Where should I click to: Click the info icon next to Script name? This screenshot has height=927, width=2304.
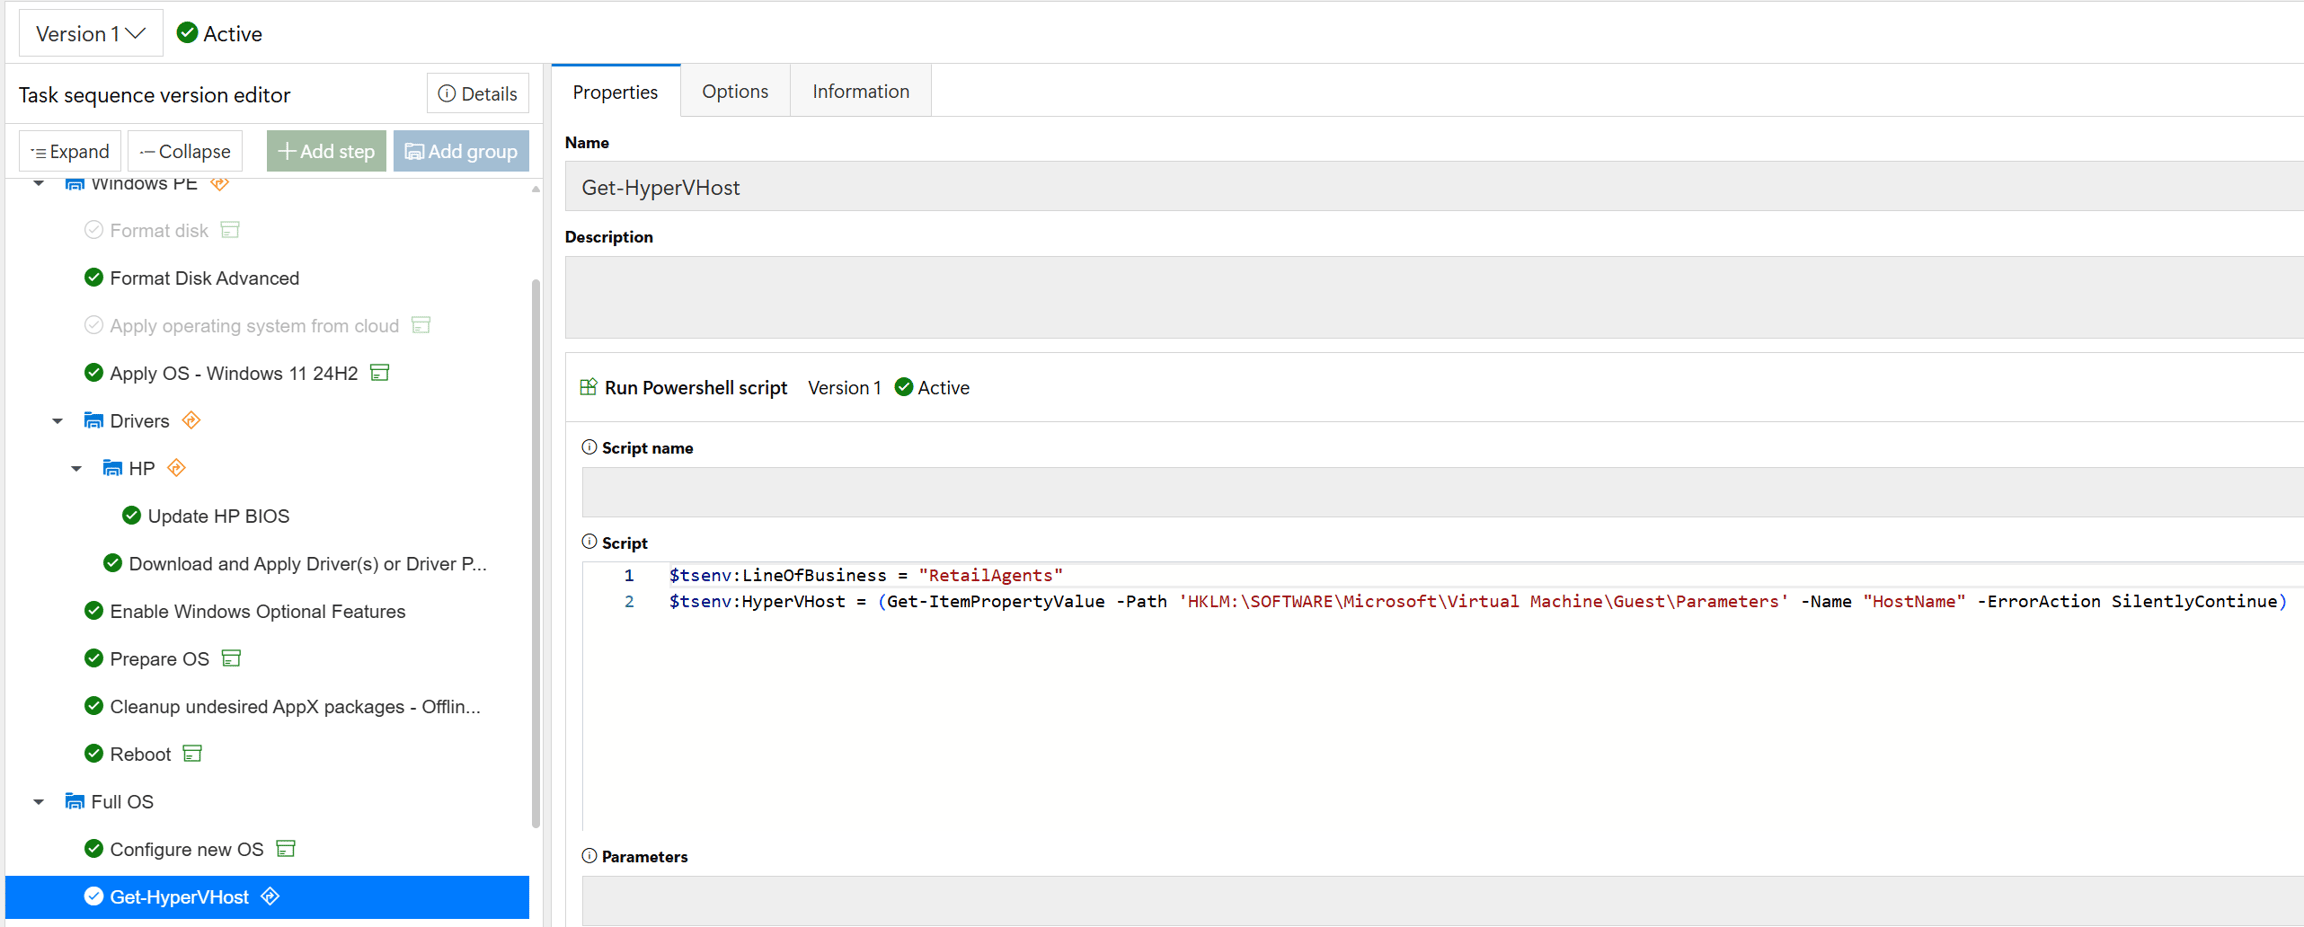pyautogui.click(x=590, y=447)
